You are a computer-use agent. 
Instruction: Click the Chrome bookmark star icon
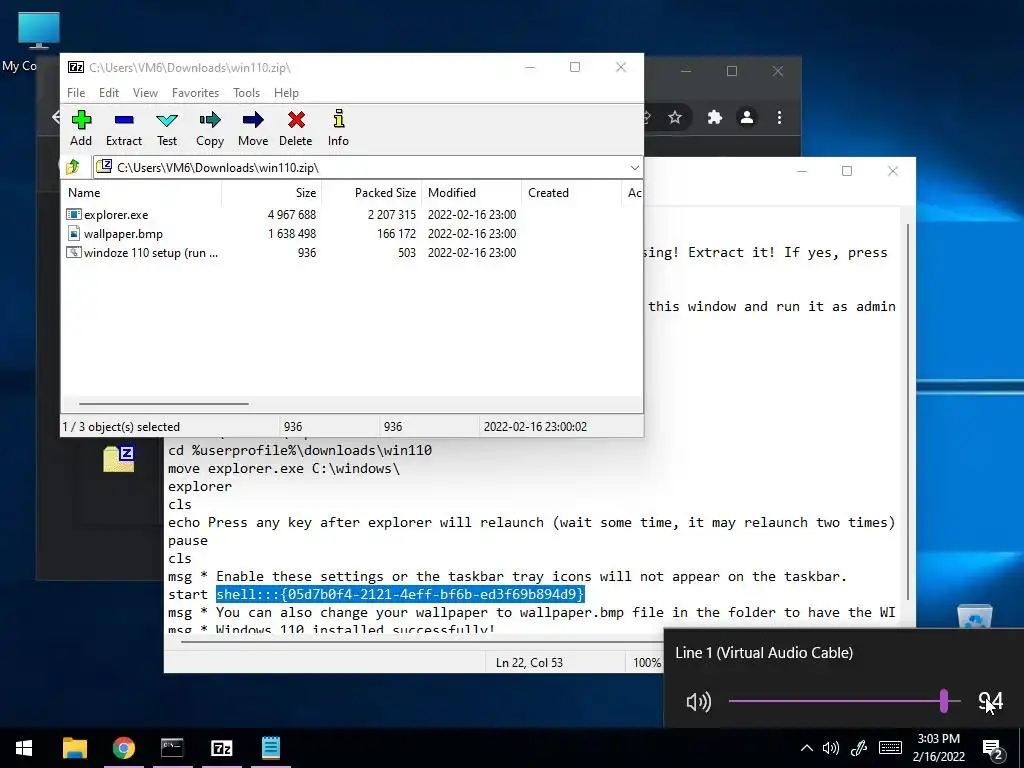click(x=675, y=118)
